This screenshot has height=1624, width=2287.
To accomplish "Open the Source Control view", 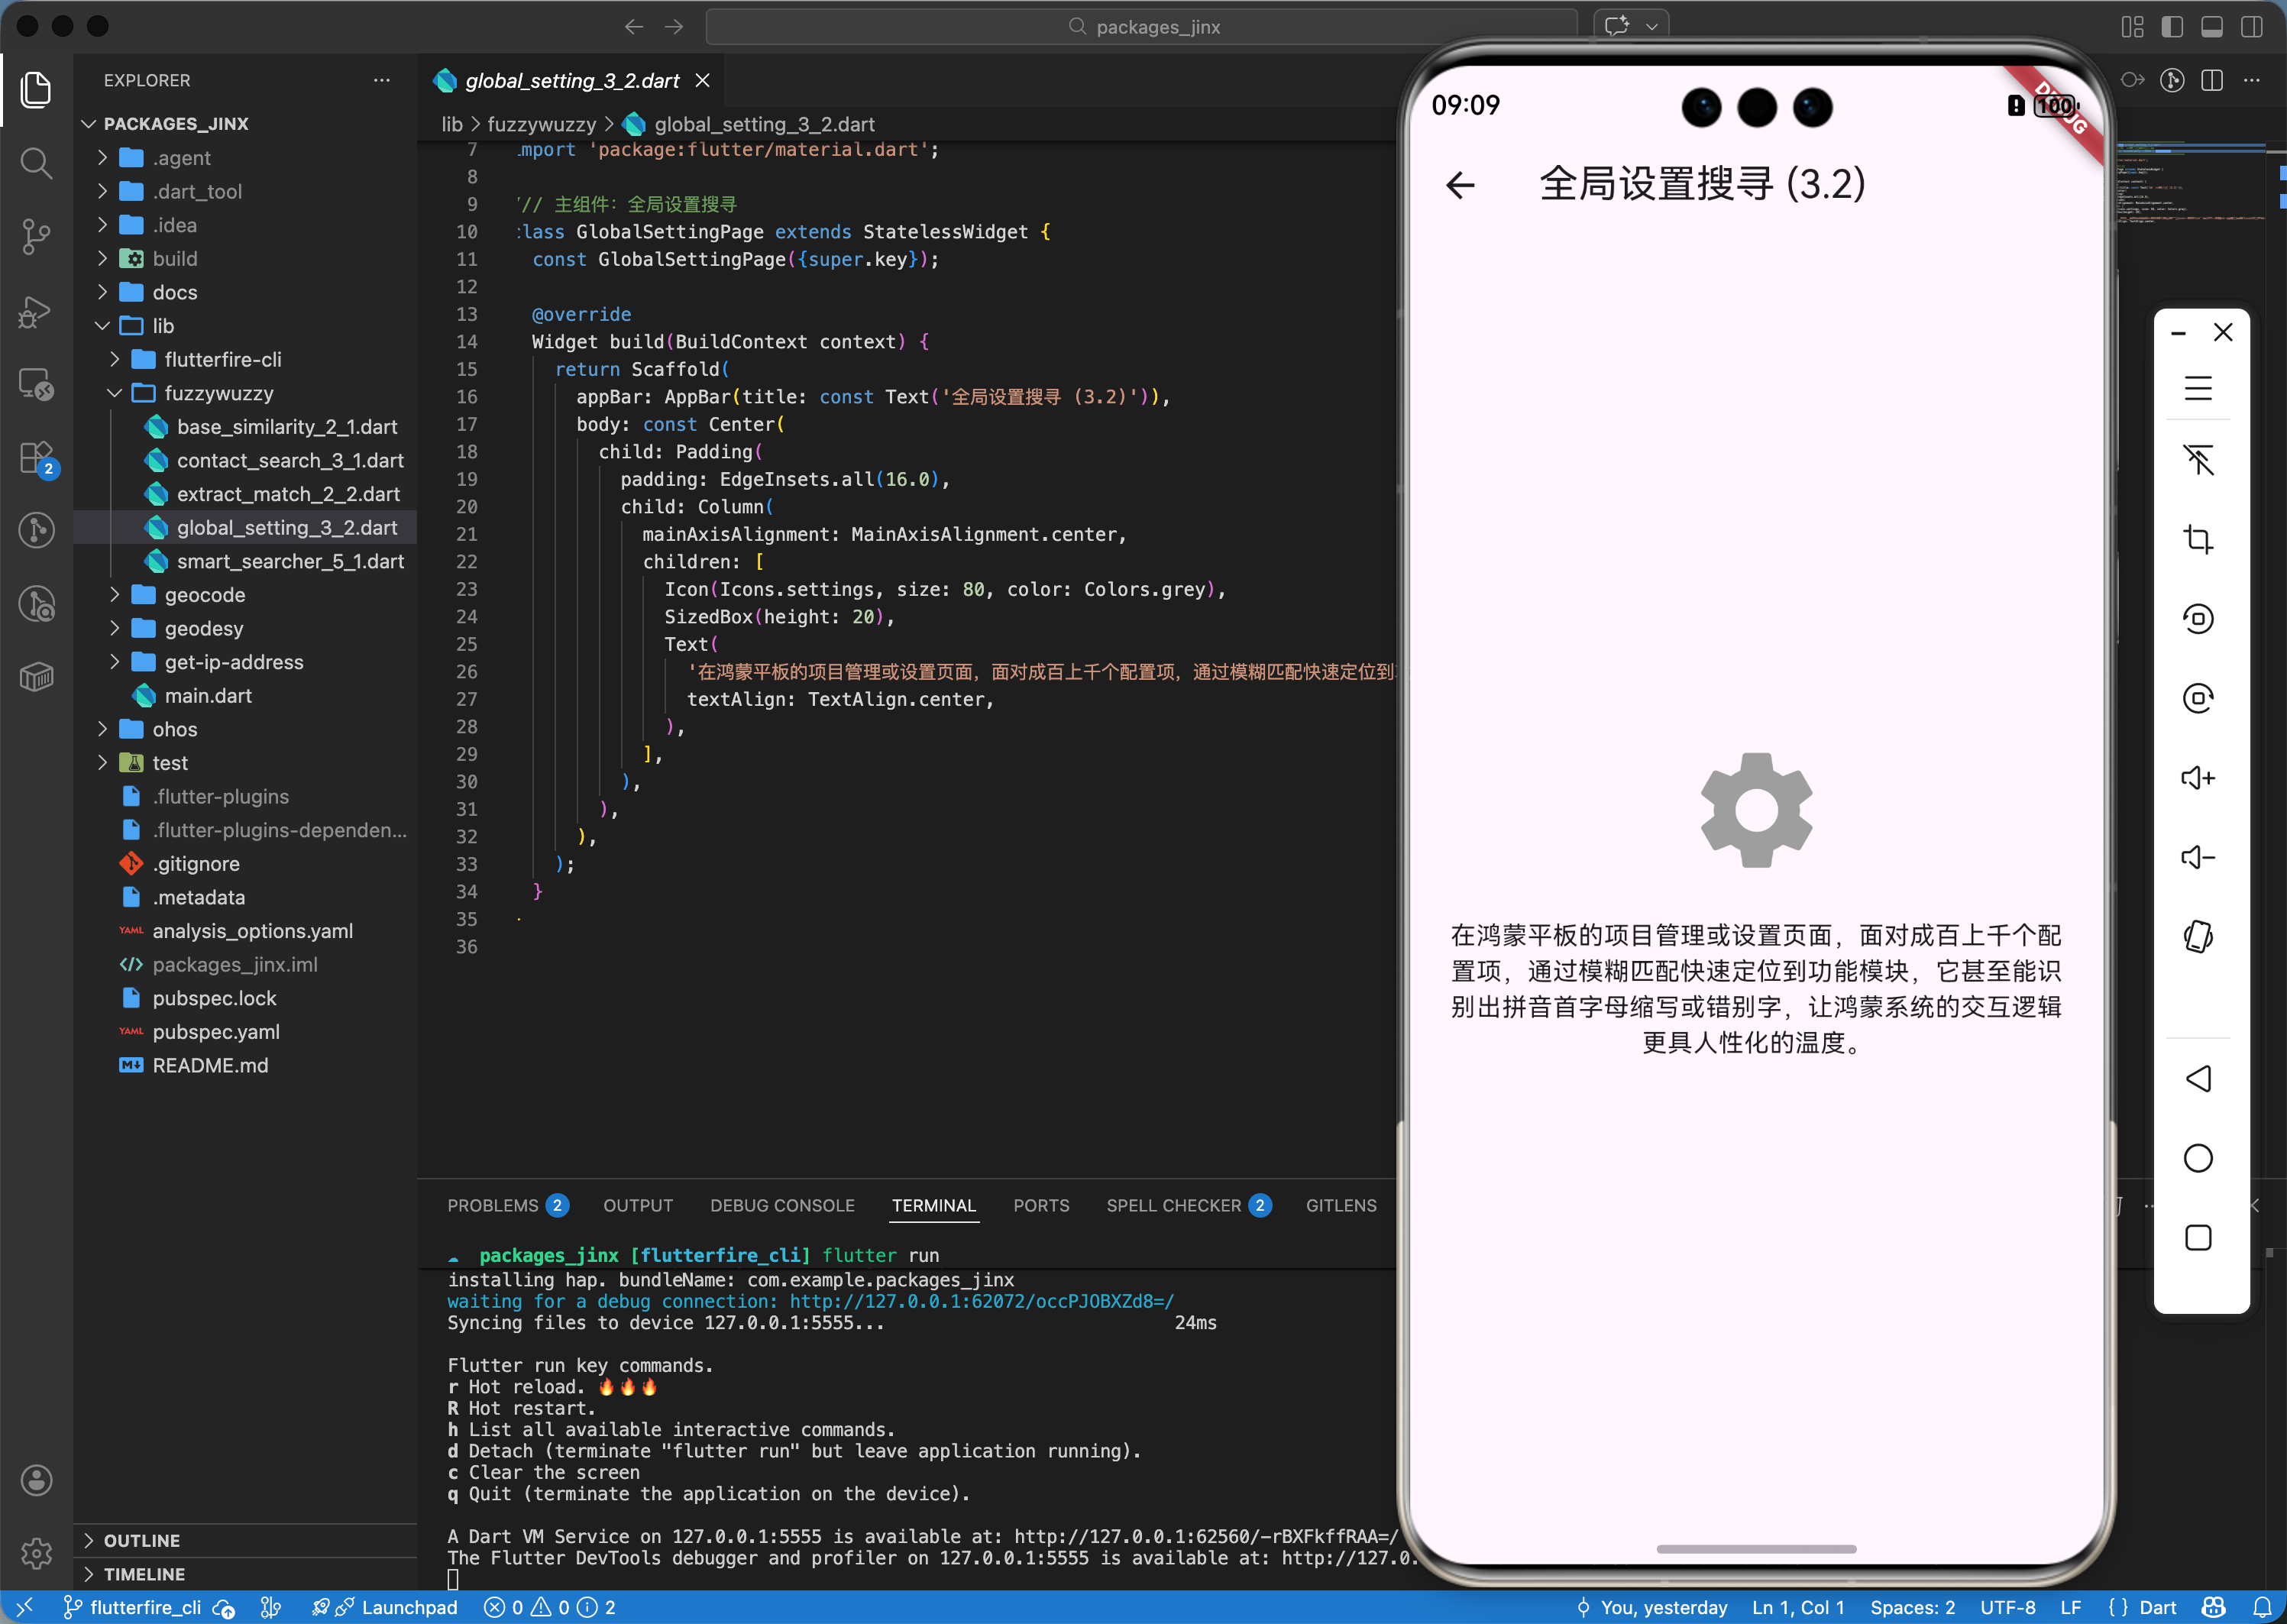I will tap(36, 236).
